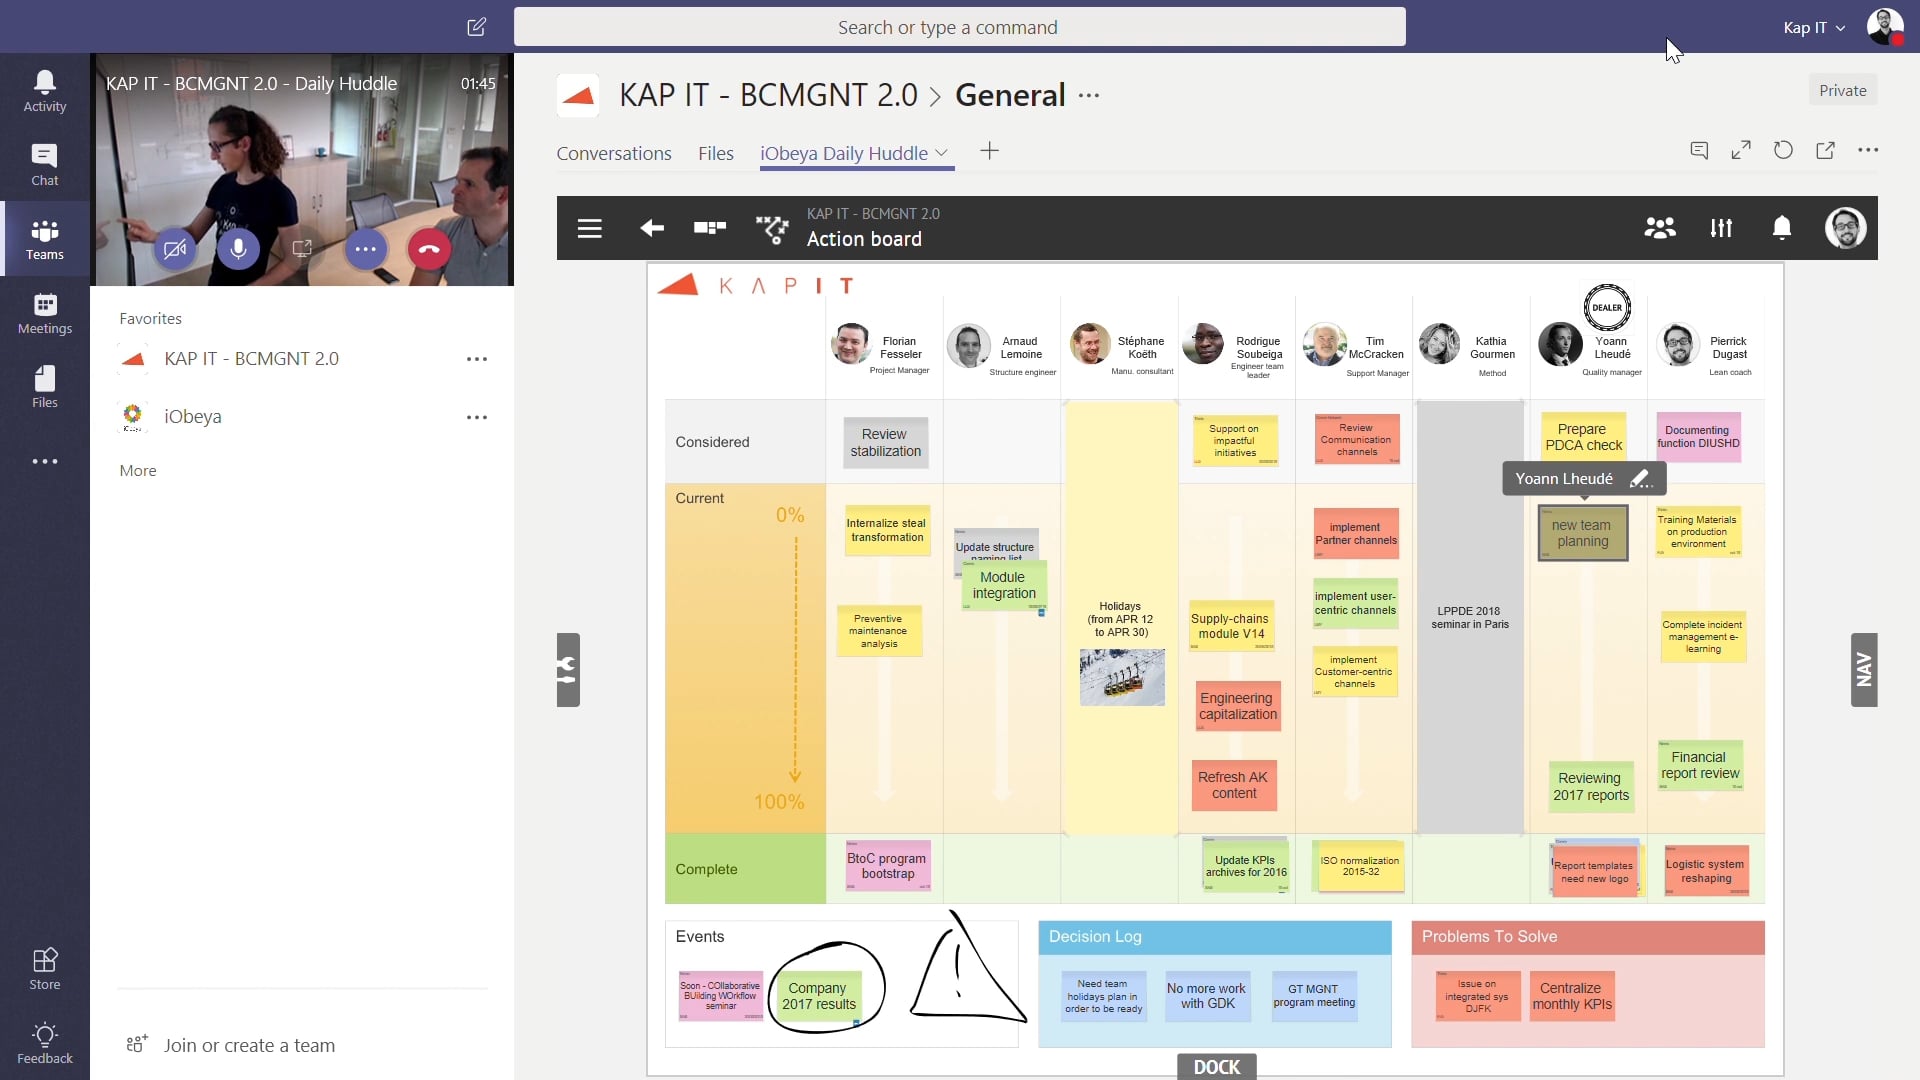Click the Decision Log header

pyautogui.click(x=1215, y=937)
